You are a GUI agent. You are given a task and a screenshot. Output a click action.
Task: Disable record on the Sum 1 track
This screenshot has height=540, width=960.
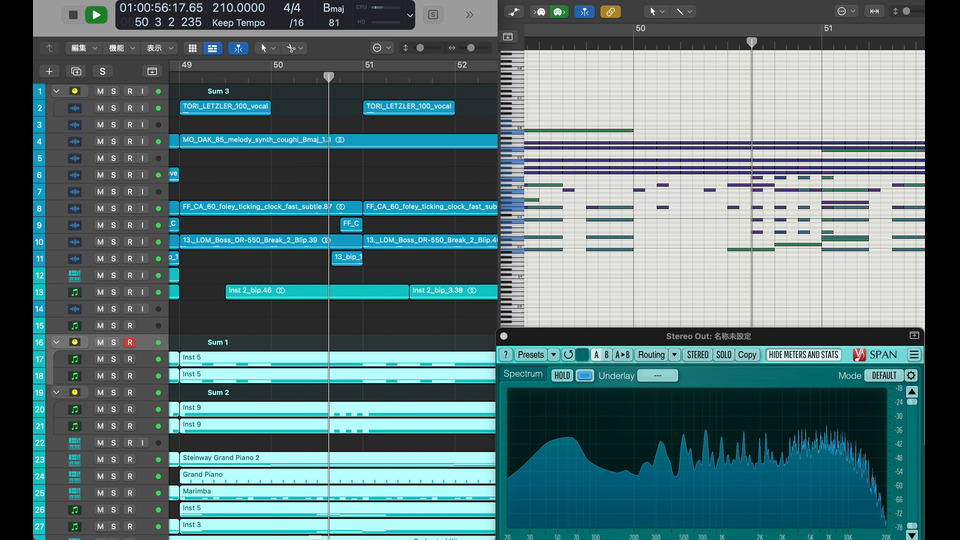129,342
